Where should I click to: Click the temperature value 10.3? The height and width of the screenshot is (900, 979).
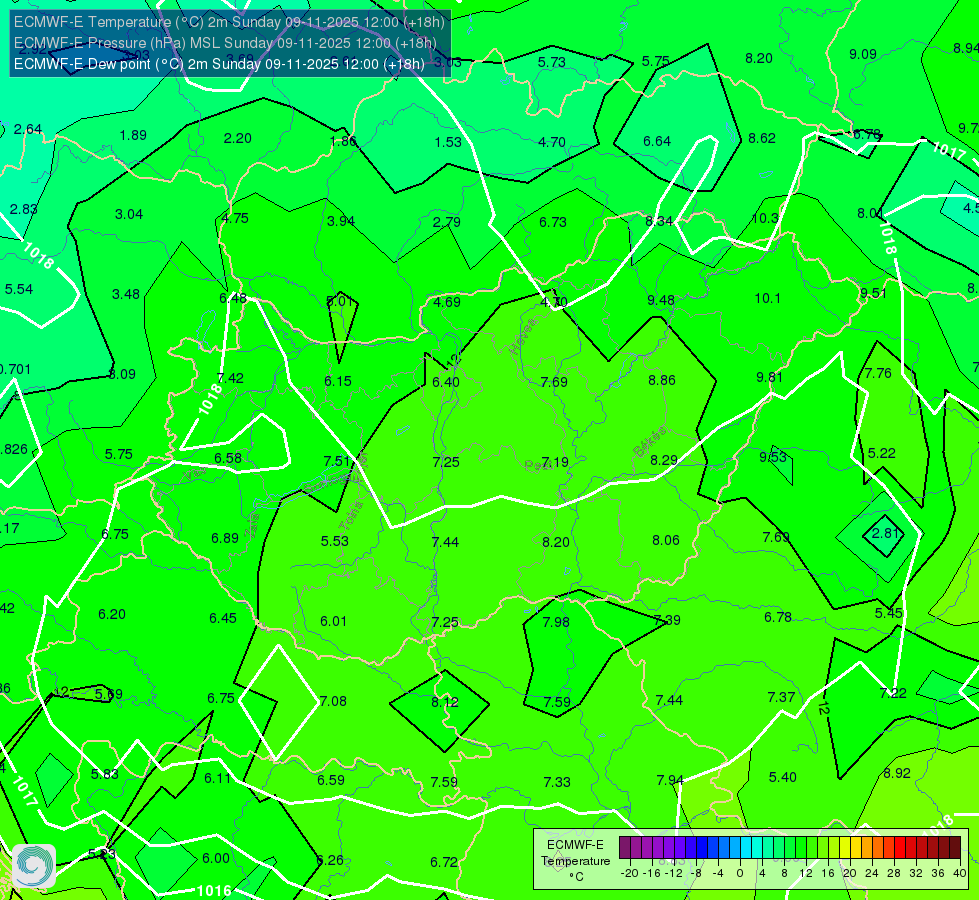(x=765, y=219)
